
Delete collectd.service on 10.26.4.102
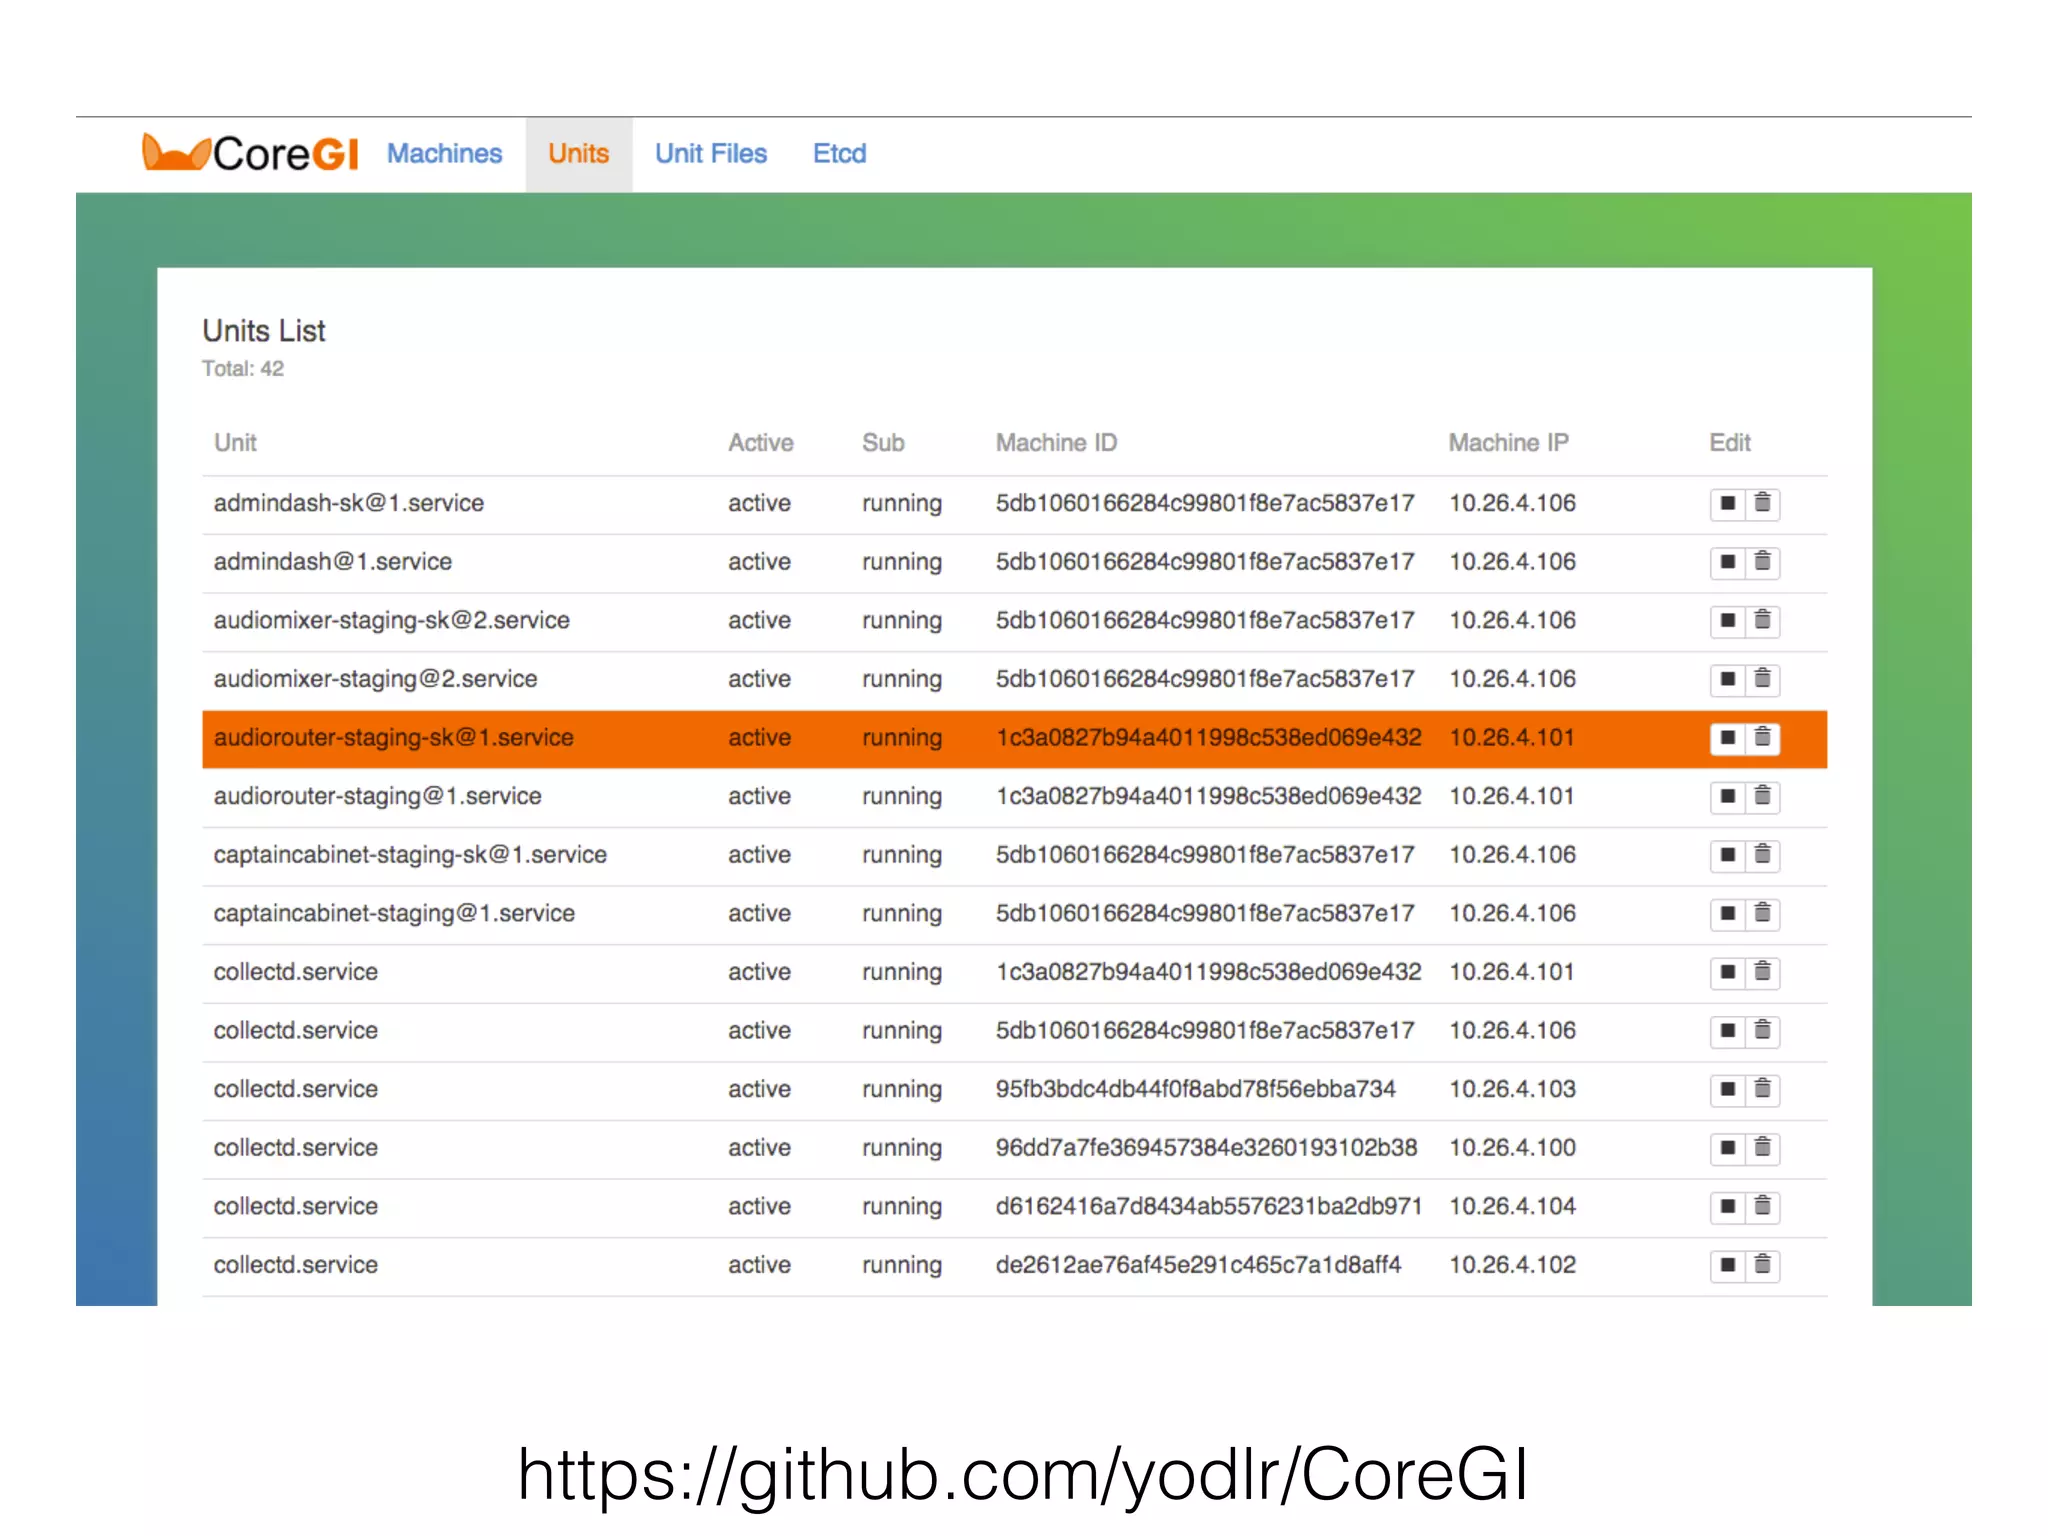click(x=1762, y=1265)
